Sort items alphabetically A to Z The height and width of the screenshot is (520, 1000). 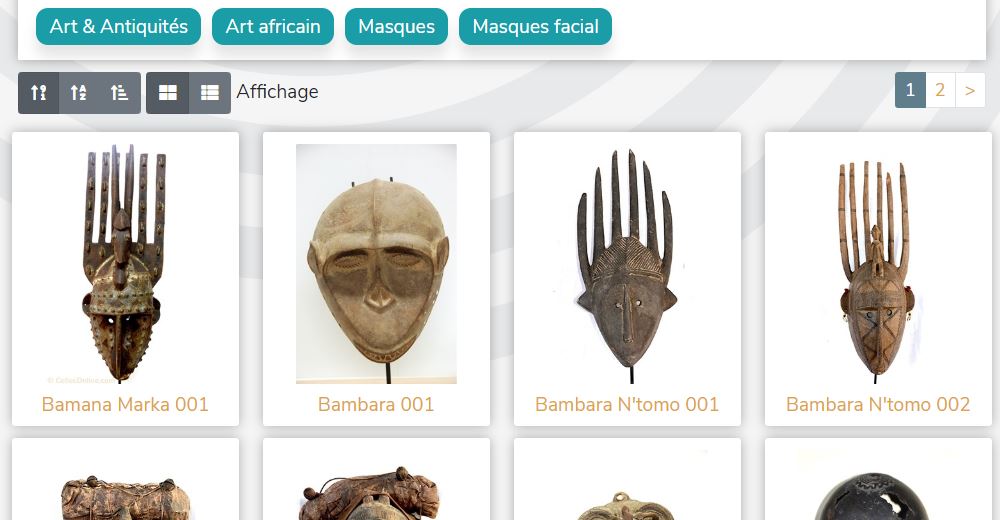pyautogui.click(x=78, y=93)
